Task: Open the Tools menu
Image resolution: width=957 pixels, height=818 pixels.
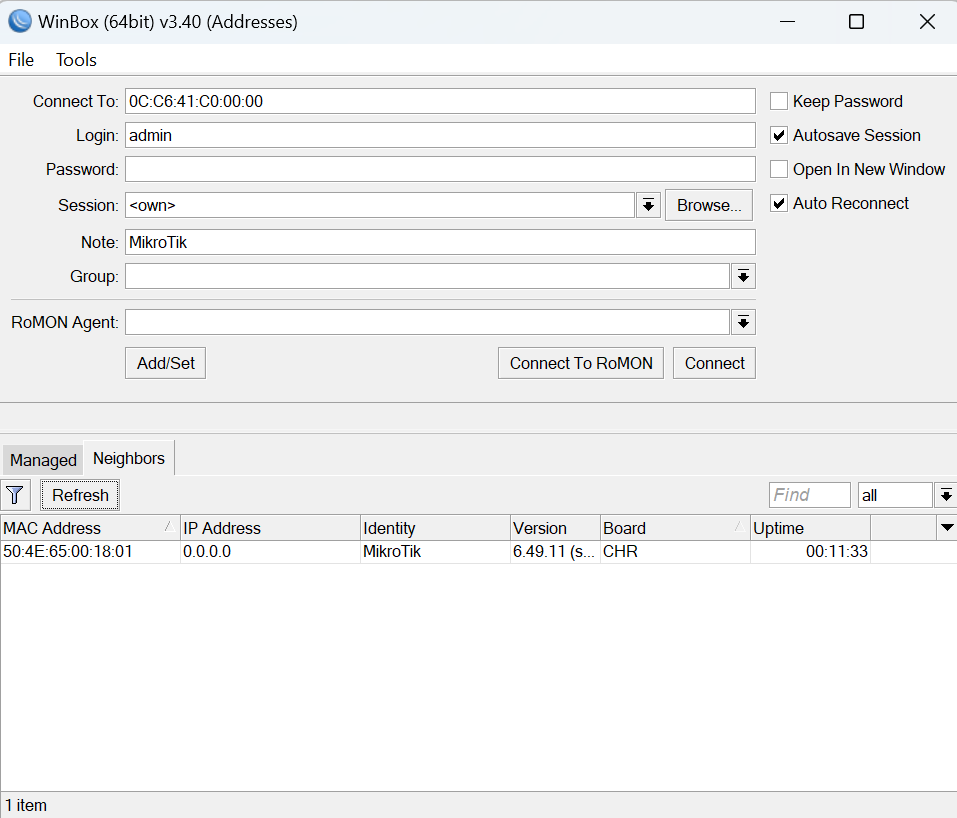Action: 76,60
